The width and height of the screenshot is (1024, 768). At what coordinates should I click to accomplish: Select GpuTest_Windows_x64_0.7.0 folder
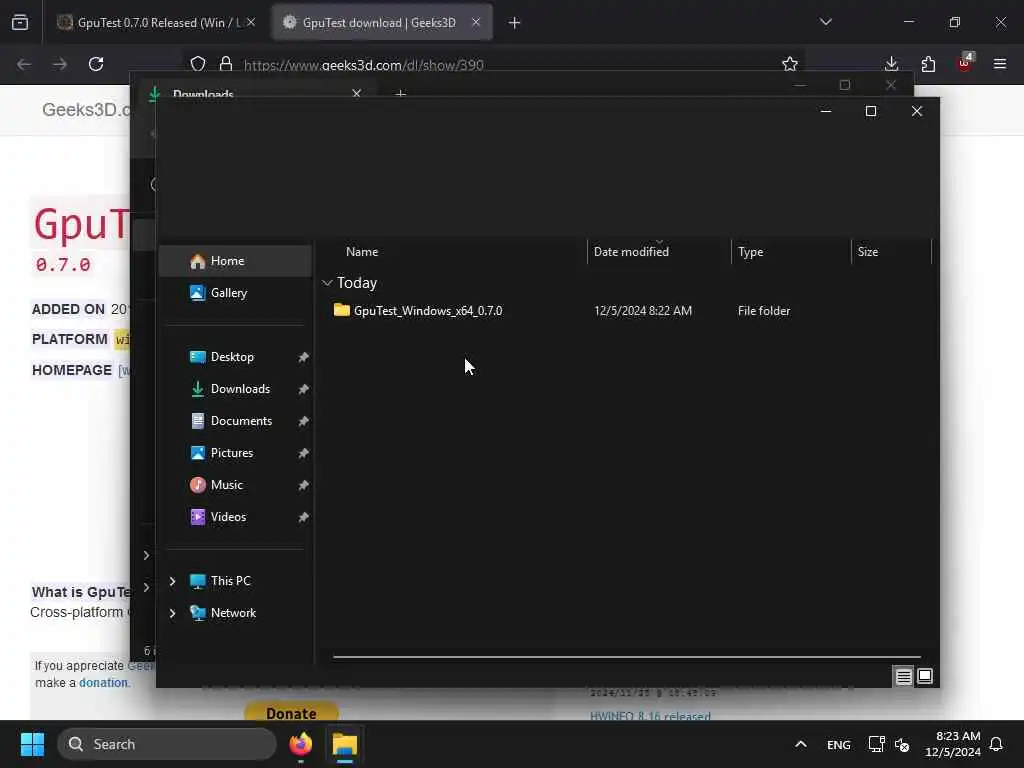(428, 311)
